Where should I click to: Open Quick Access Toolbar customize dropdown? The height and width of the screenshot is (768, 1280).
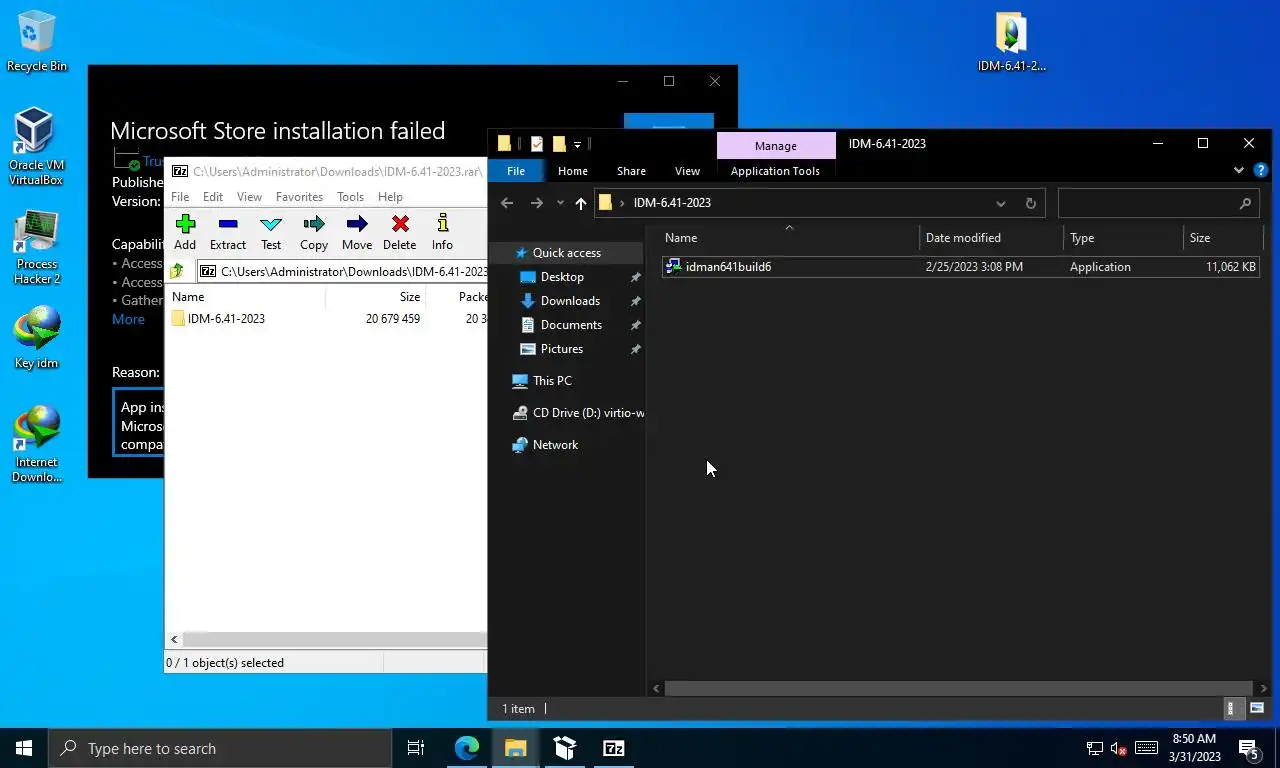pyautogui.click(x=577, y=145)
